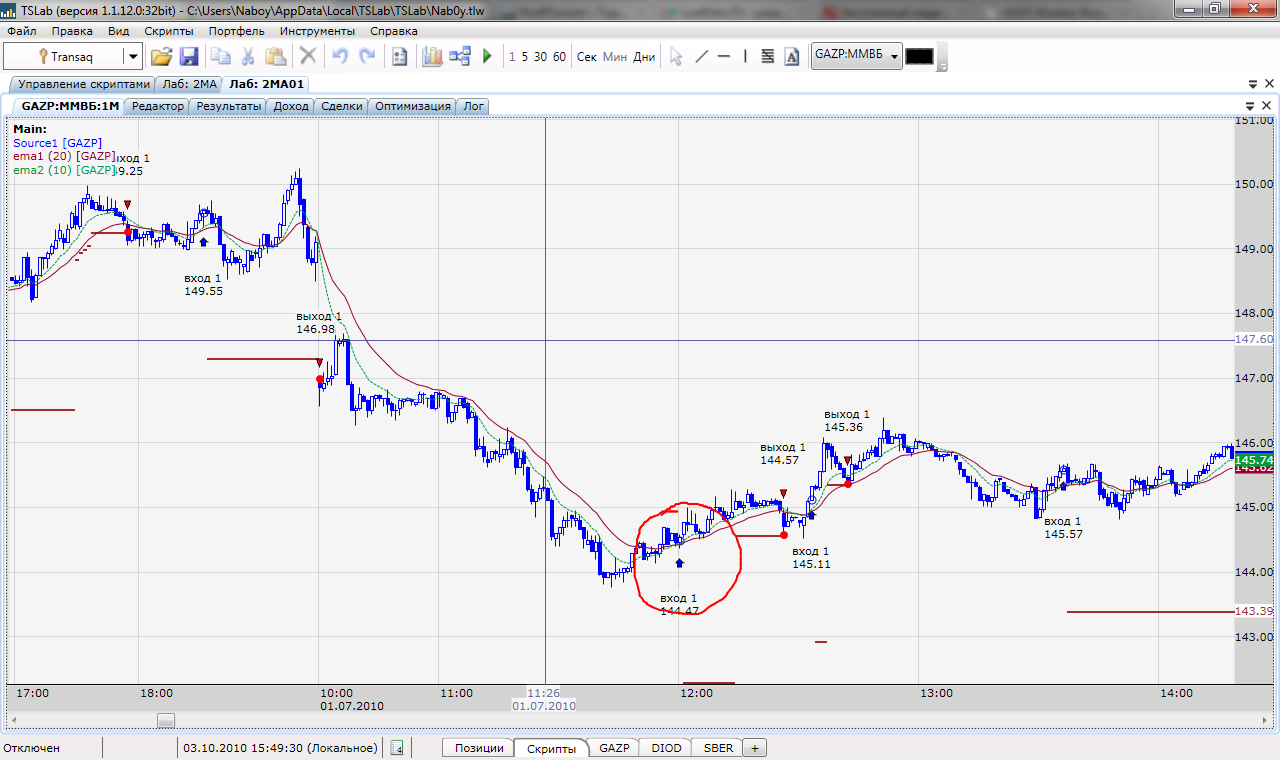Open the Вид menu
Screen dimensions: 1280x760
tap(119, 31)
